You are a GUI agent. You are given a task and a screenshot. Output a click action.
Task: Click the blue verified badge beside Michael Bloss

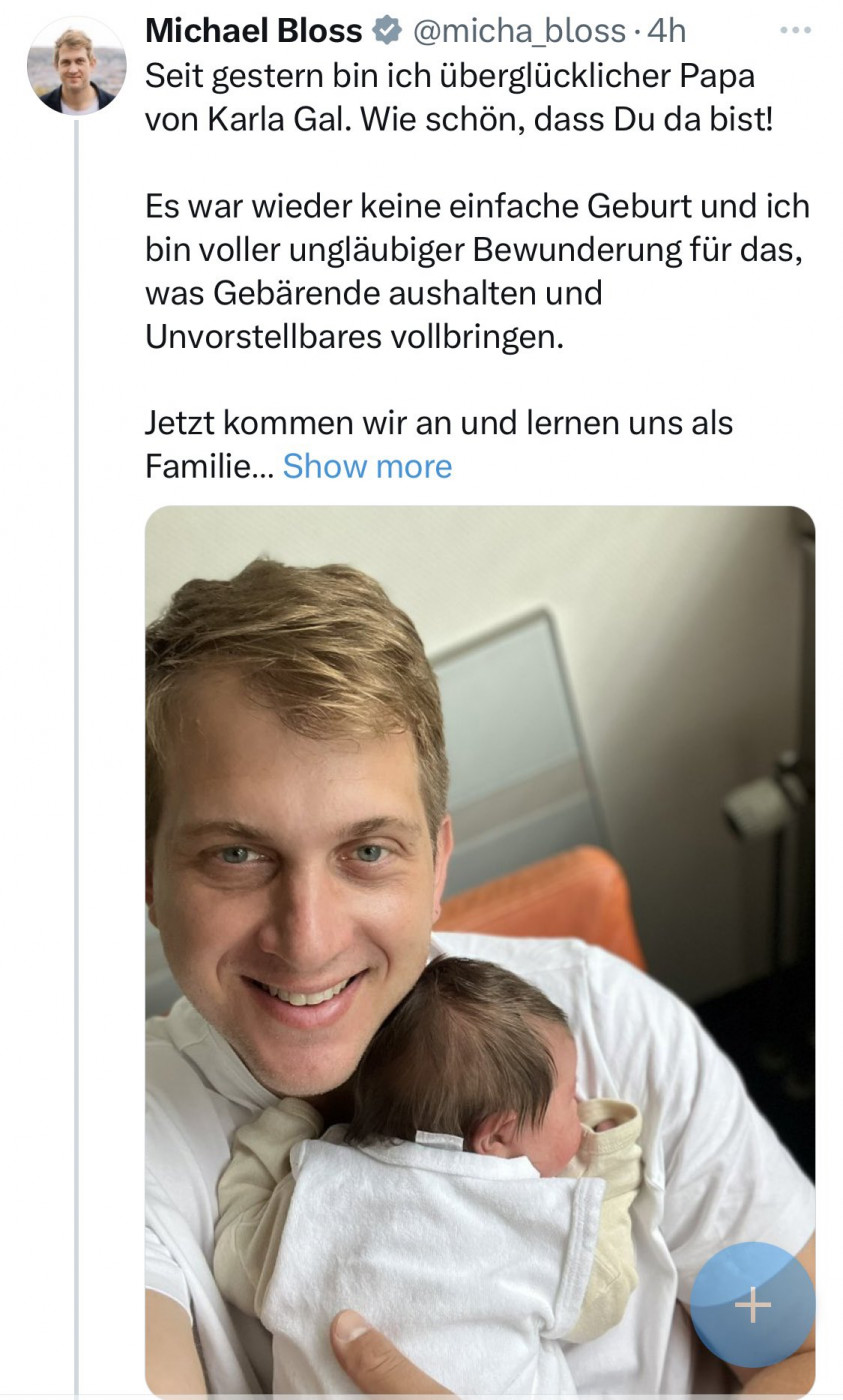point(386,32)
